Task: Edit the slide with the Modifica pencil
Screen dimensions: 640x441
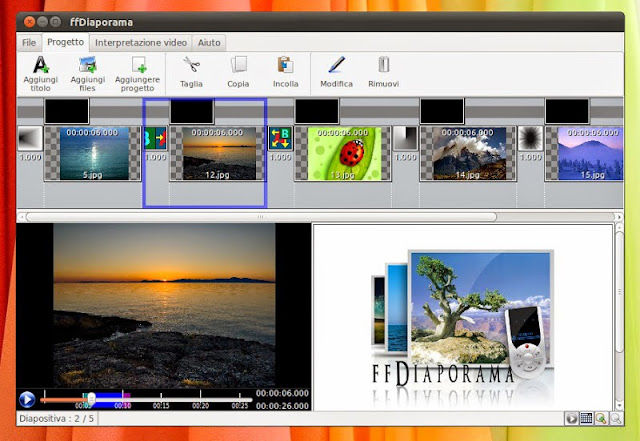Action: [x=336, y=65]
